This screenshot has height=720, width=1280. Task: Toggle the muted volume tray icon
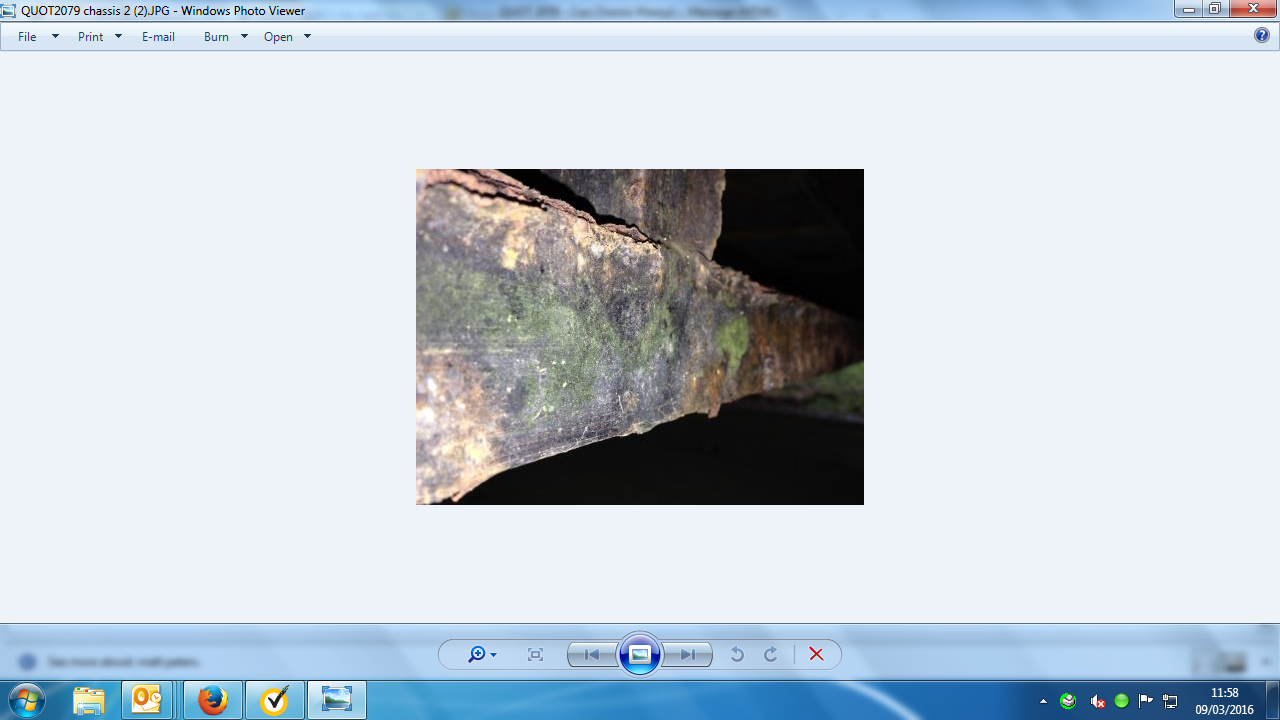1097,701
